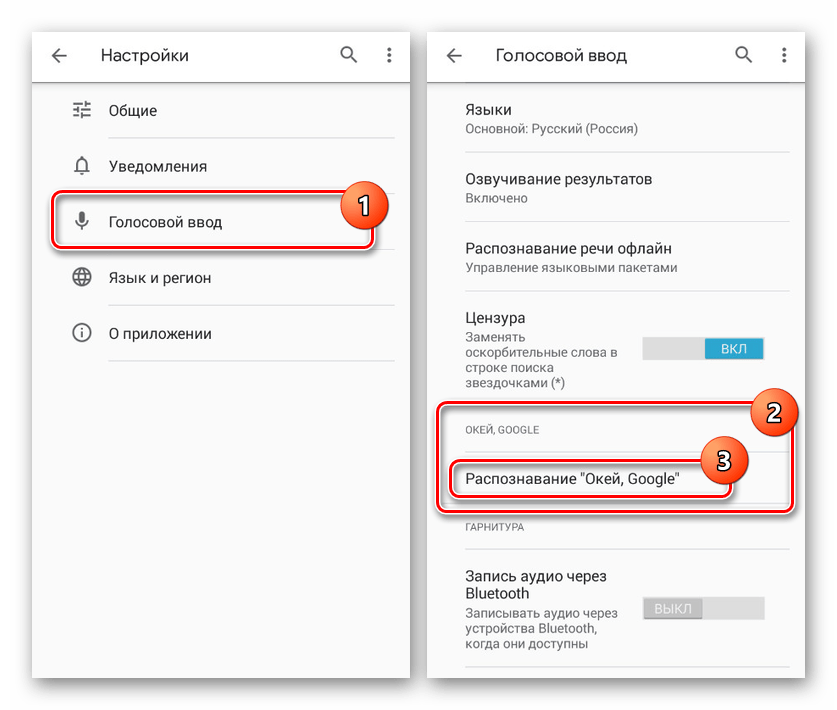
Task: Enable Bluetooth audio recording switch showing ВЫКЛ
Action: [703, 609]
